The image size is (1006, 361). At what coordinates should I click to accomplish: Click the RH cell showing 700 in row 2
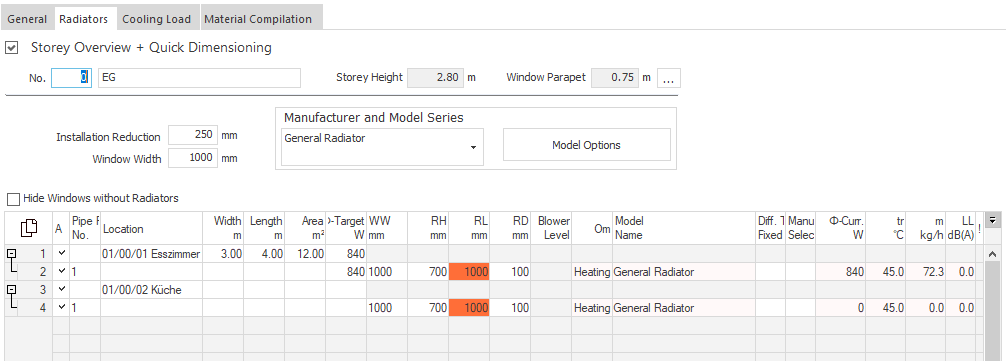coord(428,272)
